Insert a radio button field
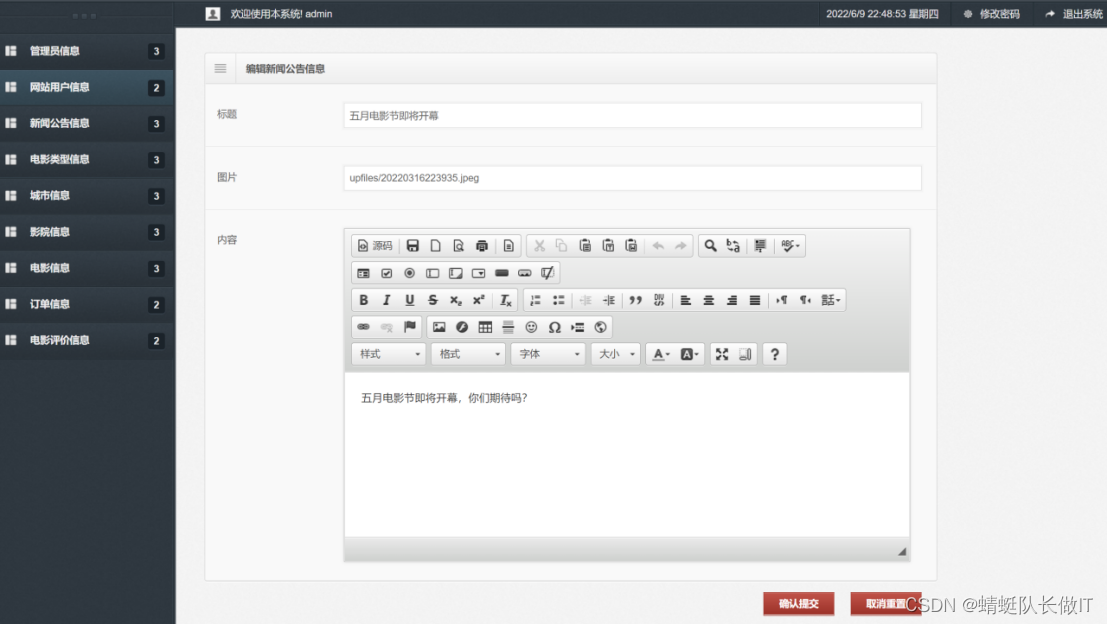Viewport: 1108px width, 625px height. [409, 273]
